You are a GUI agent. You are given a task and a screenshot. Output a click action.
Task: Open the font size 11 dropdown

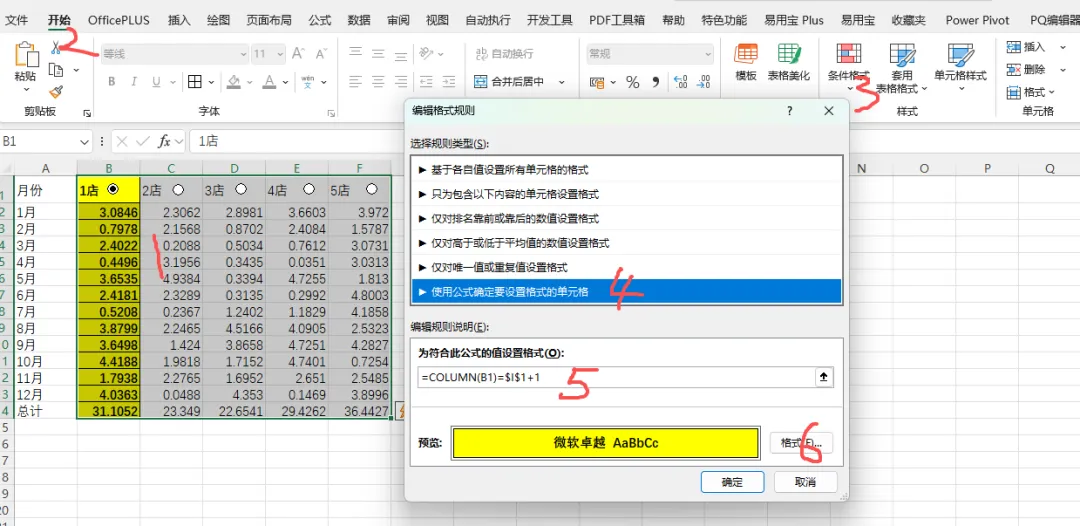coord(280,54)
